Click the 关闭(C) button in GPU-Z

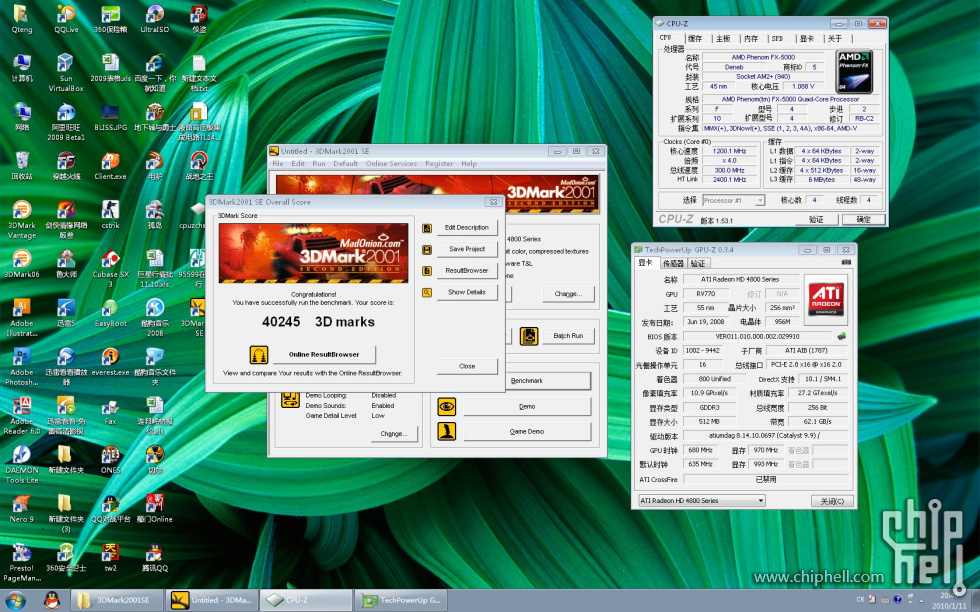[832, 501]
